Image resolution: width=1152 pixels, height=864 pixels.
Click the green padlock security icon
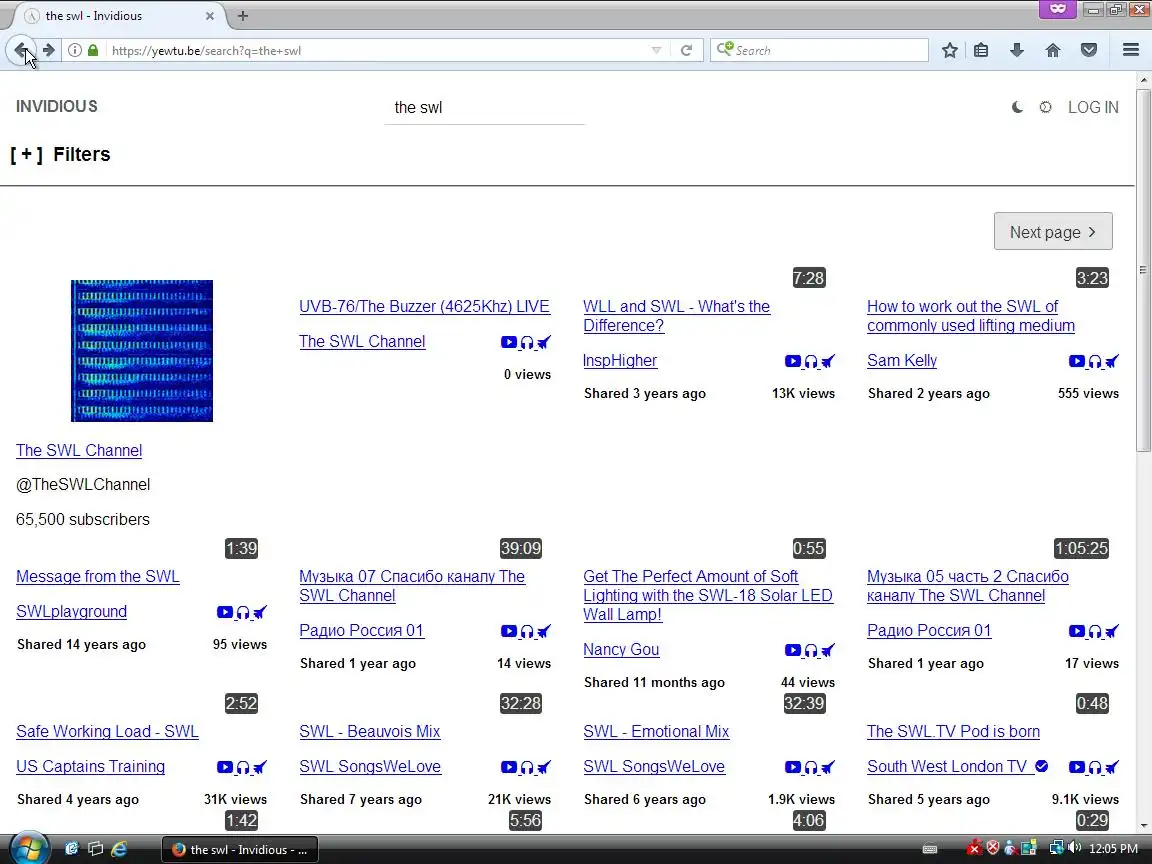tap(93, 50)
